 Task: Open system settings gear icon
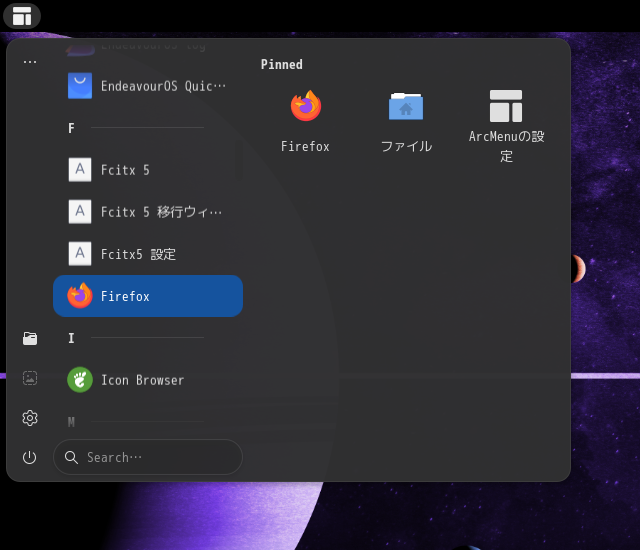point(30,418)
